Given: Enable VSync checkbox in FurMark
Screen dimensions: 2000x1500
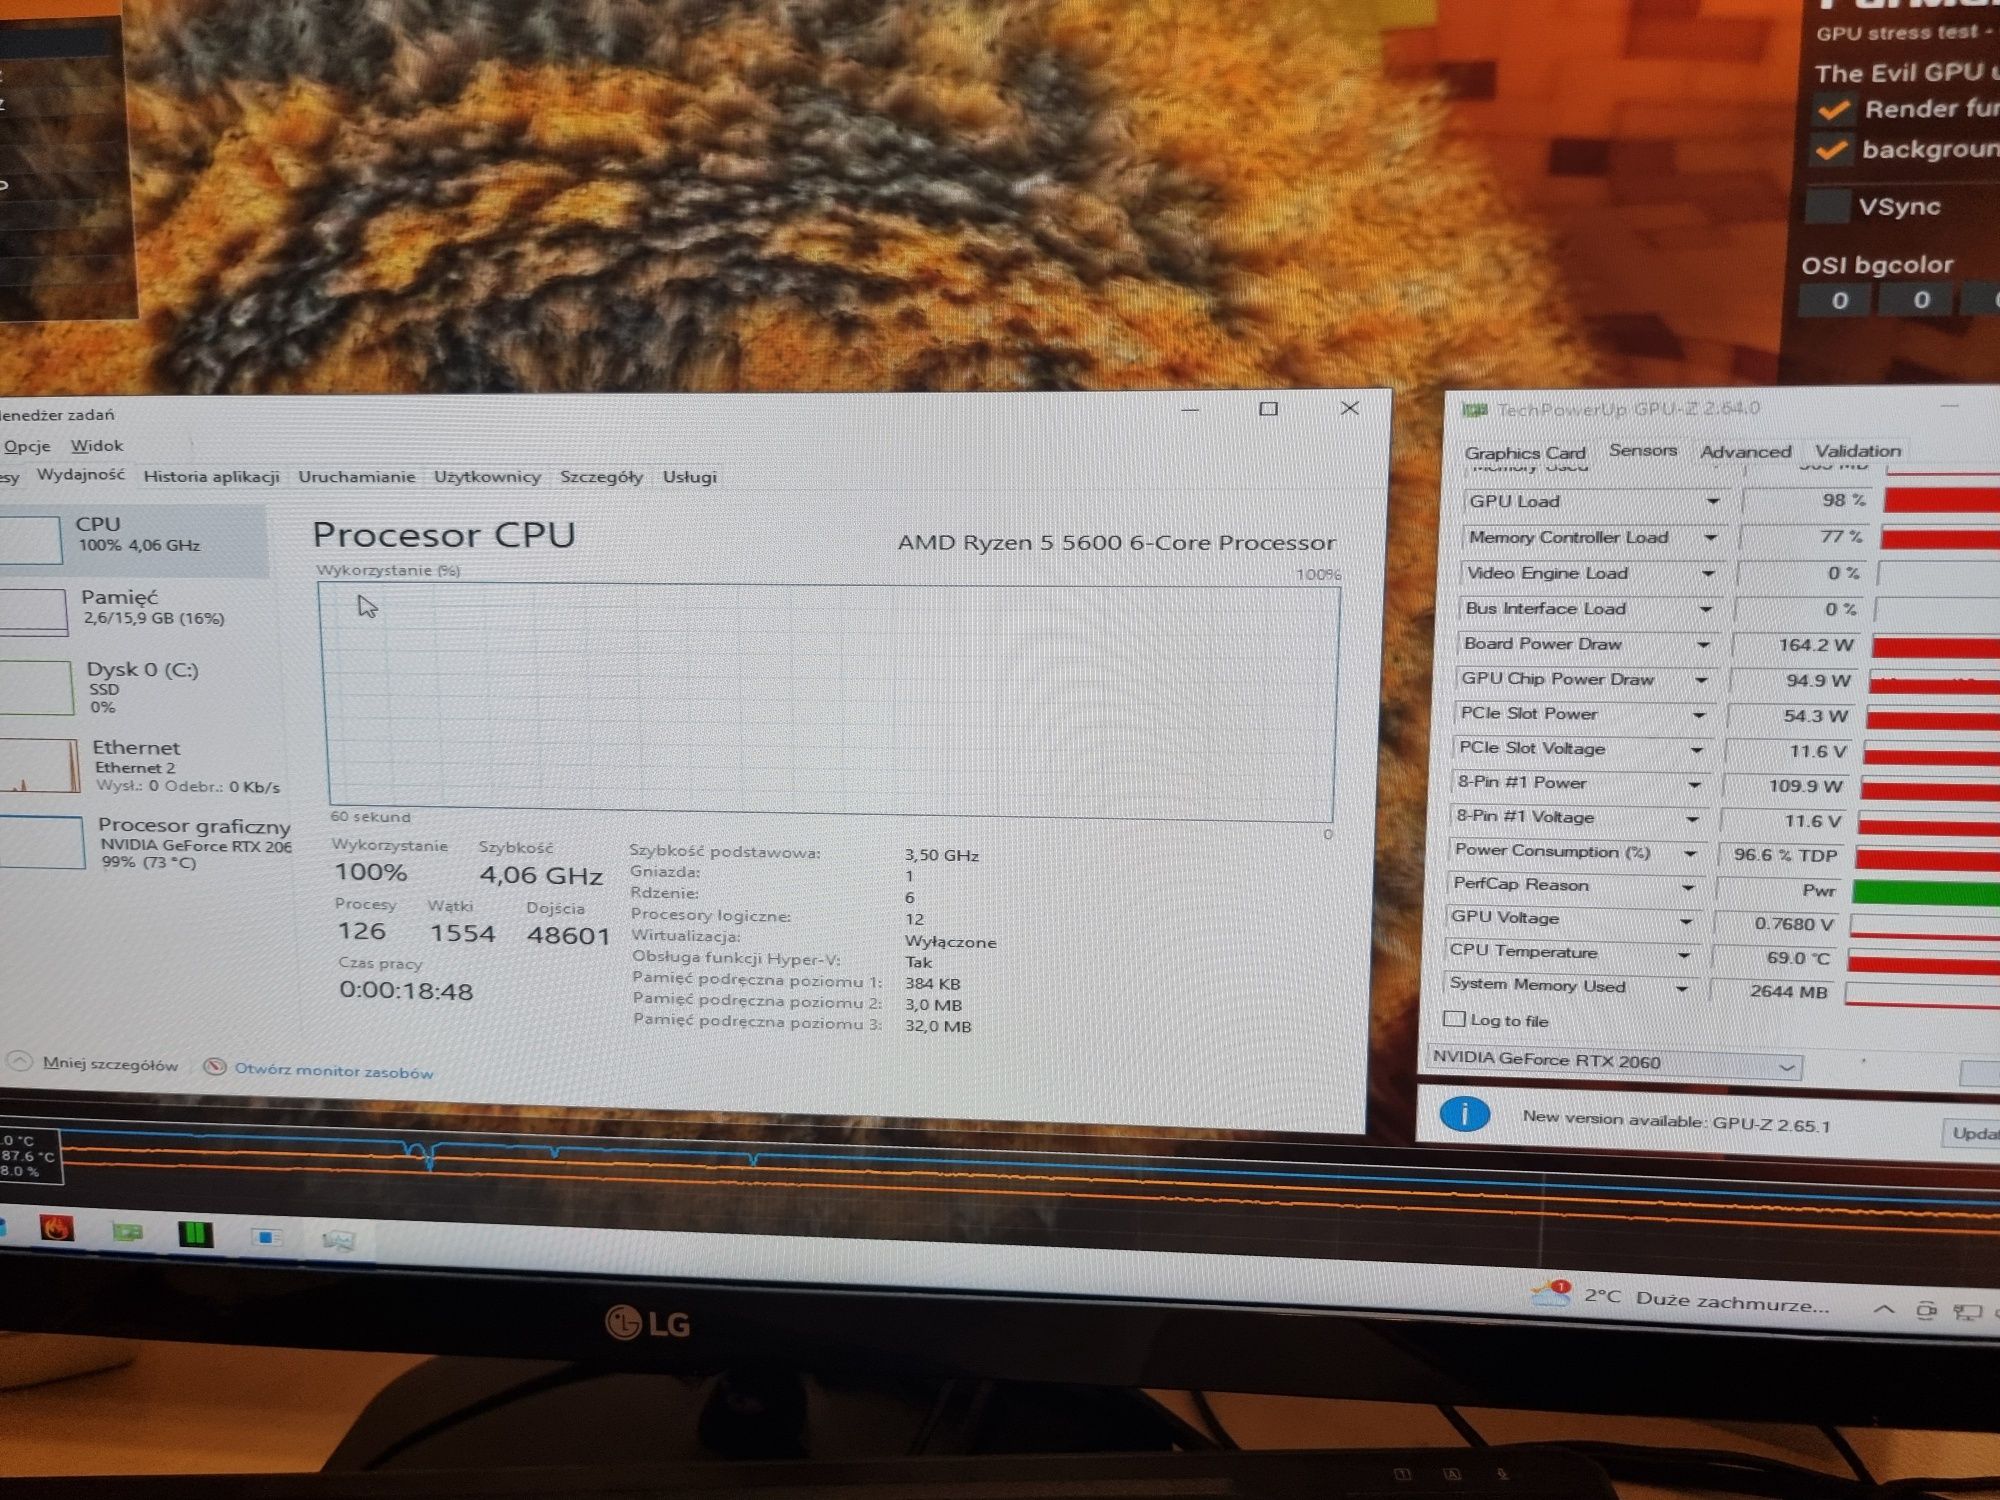Looking at the screenshot, I should tap(1829, 206).
